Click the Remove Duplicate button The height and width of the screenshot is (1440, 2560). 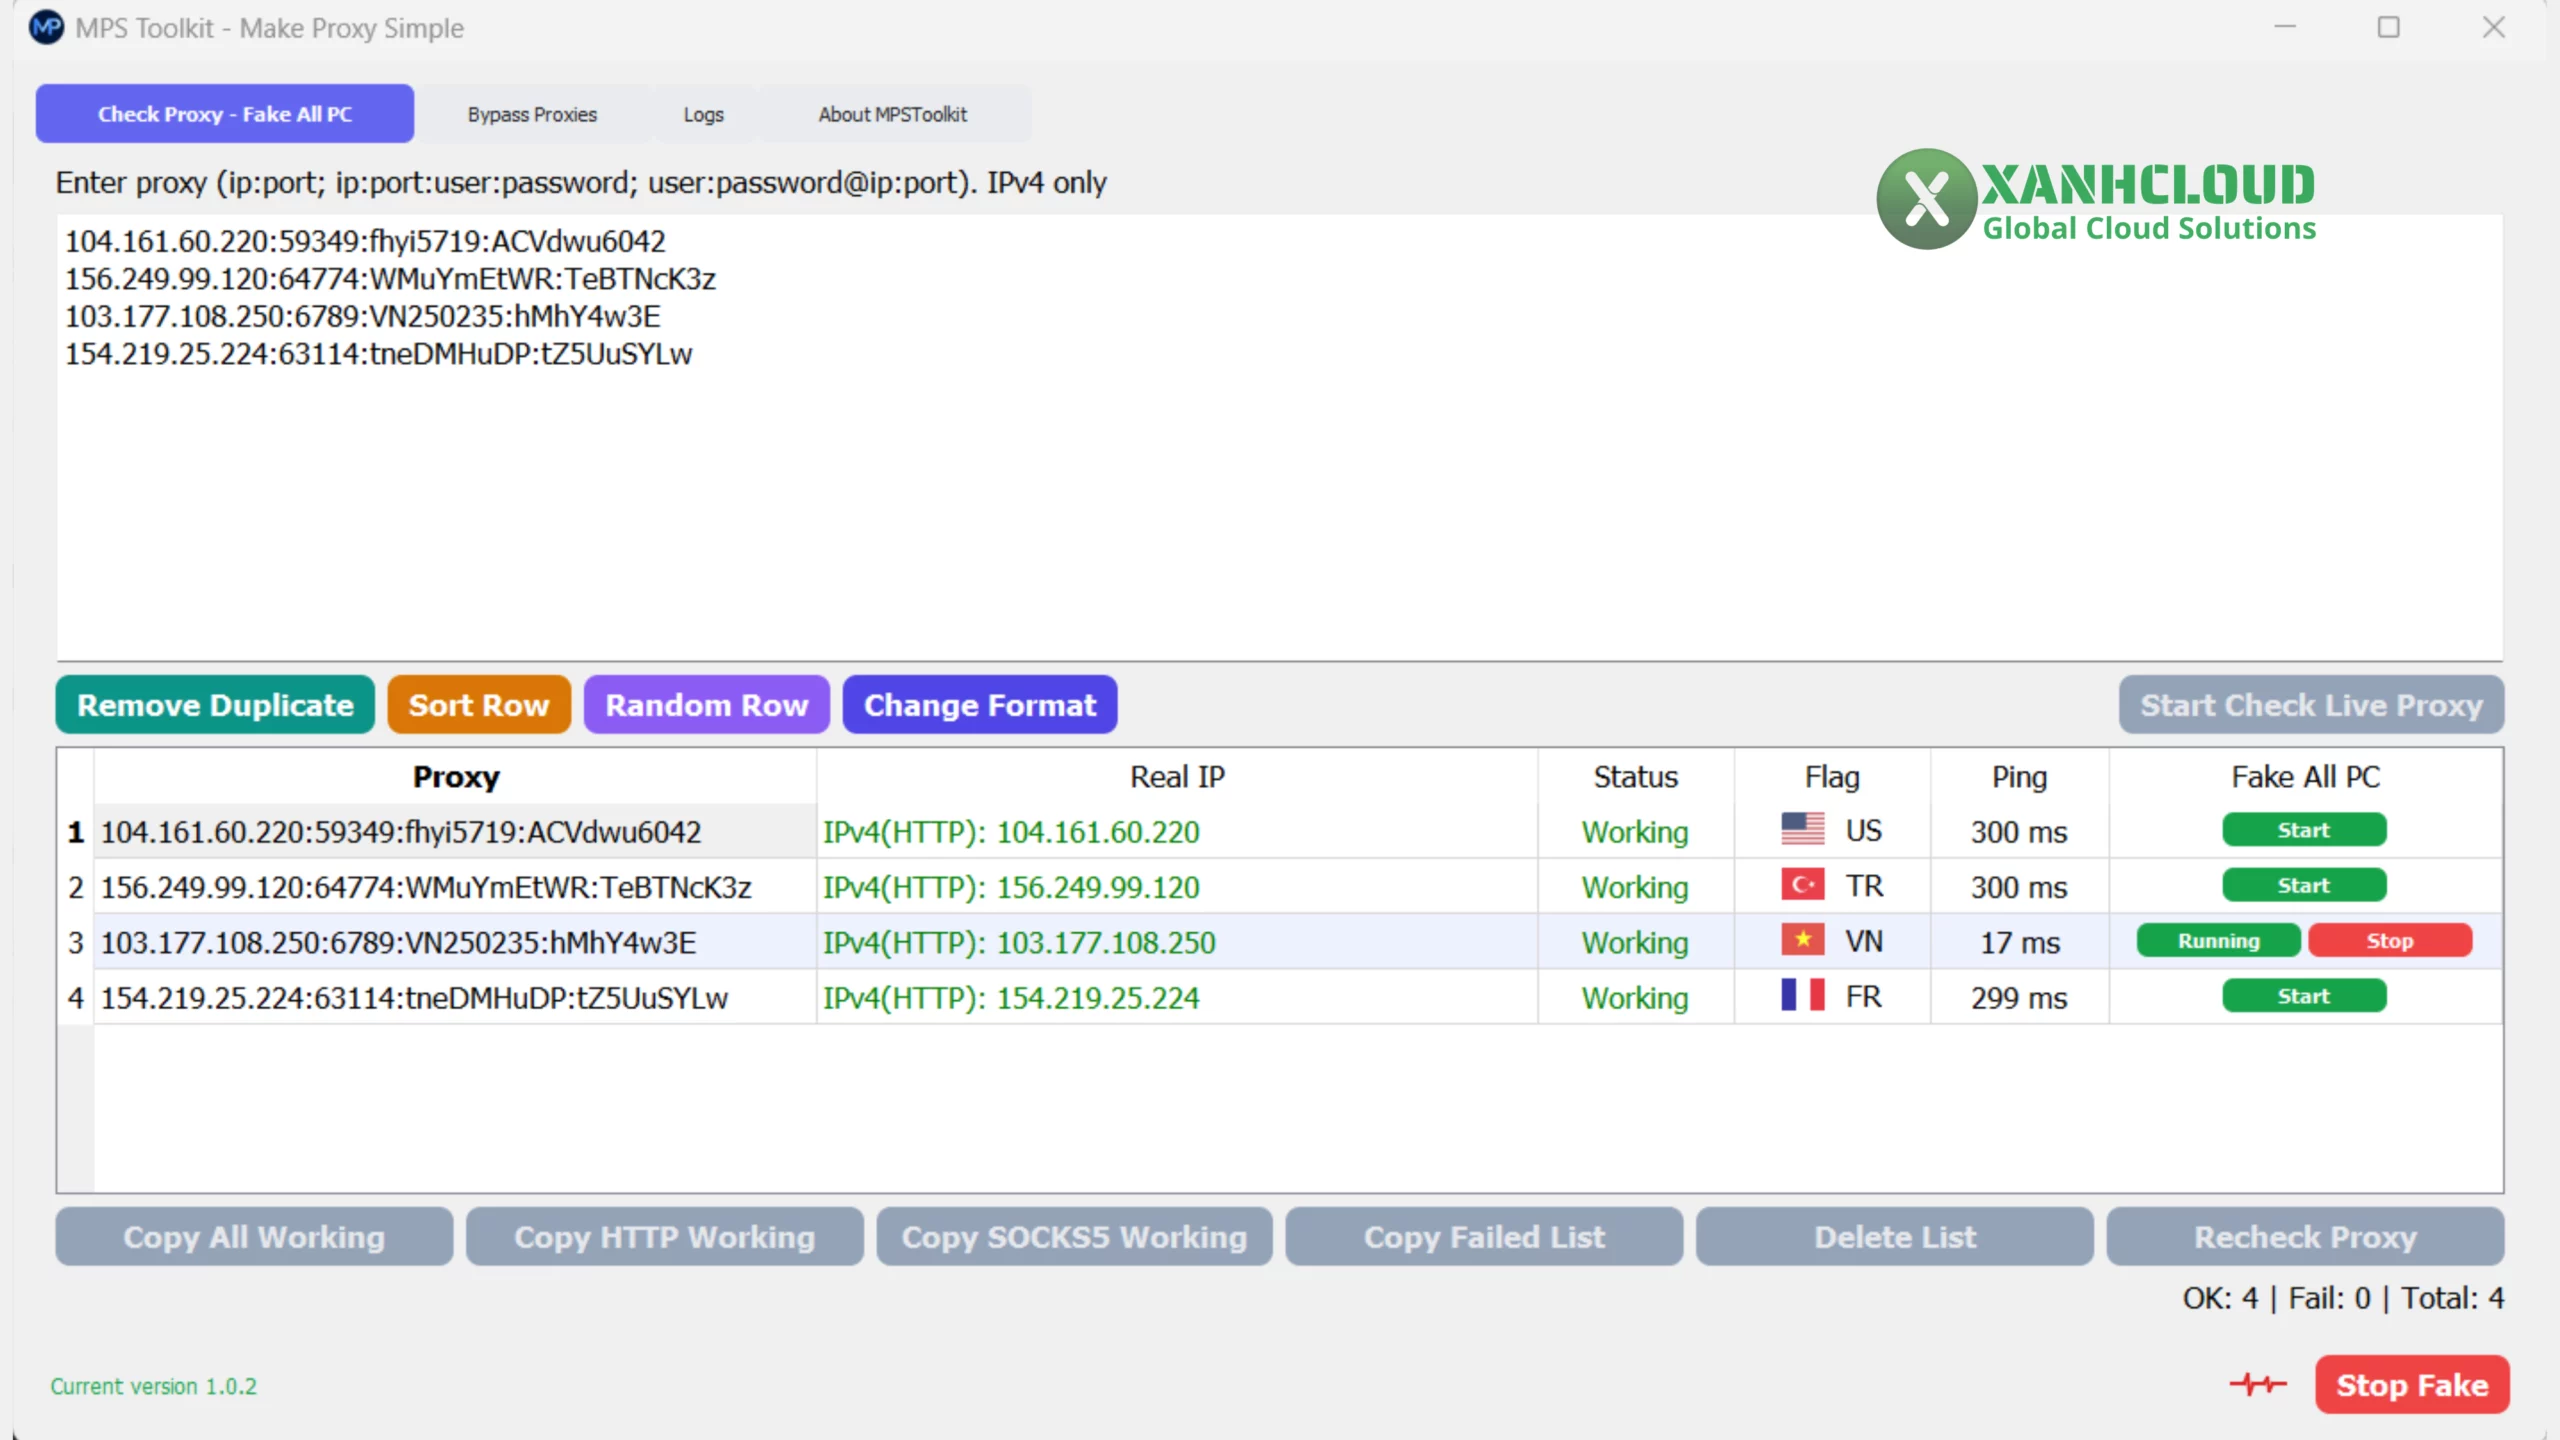[x=215, y=705]
